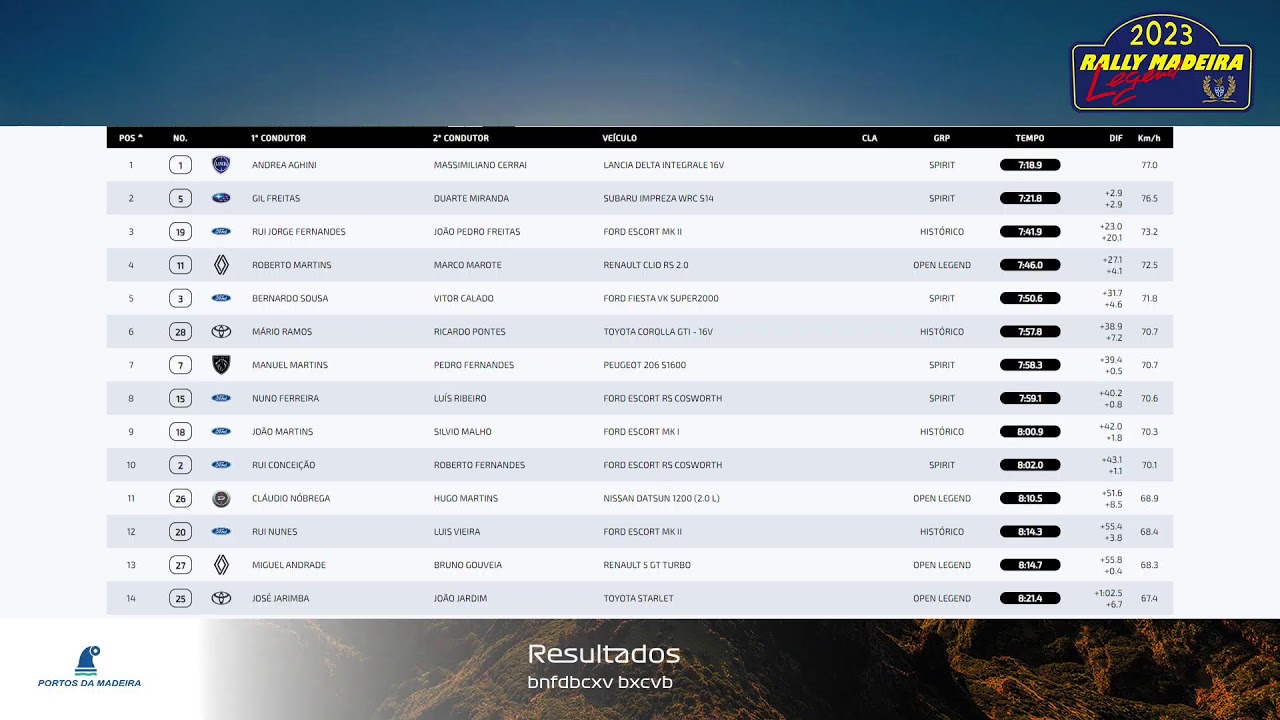Click the speed value 77.0
The height and width of the screenshot is (720, 1280).
coord(1149,165)
